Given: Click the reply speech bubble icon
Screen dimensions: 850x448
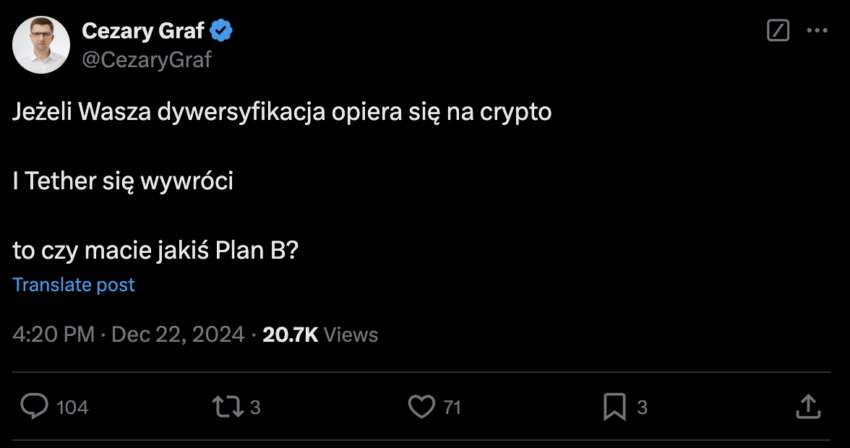Looking at the screenshot, I should pyautogui.click(x=34, y=406).
